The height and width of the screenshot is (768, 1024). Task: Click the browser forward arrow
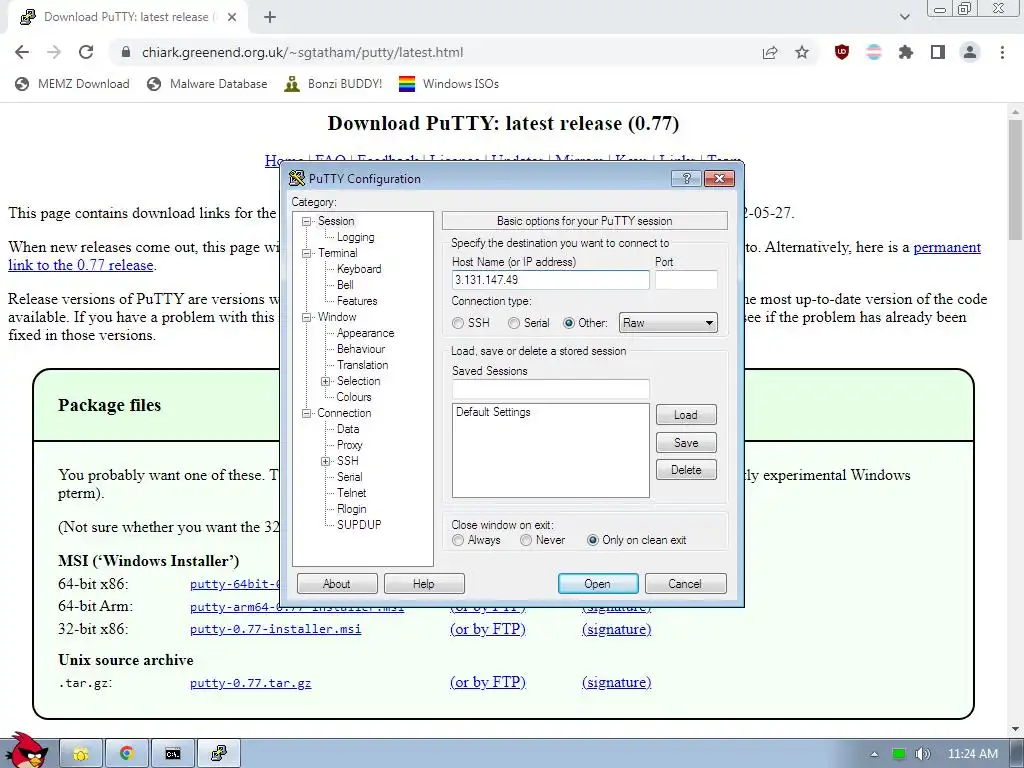(54, 52)
